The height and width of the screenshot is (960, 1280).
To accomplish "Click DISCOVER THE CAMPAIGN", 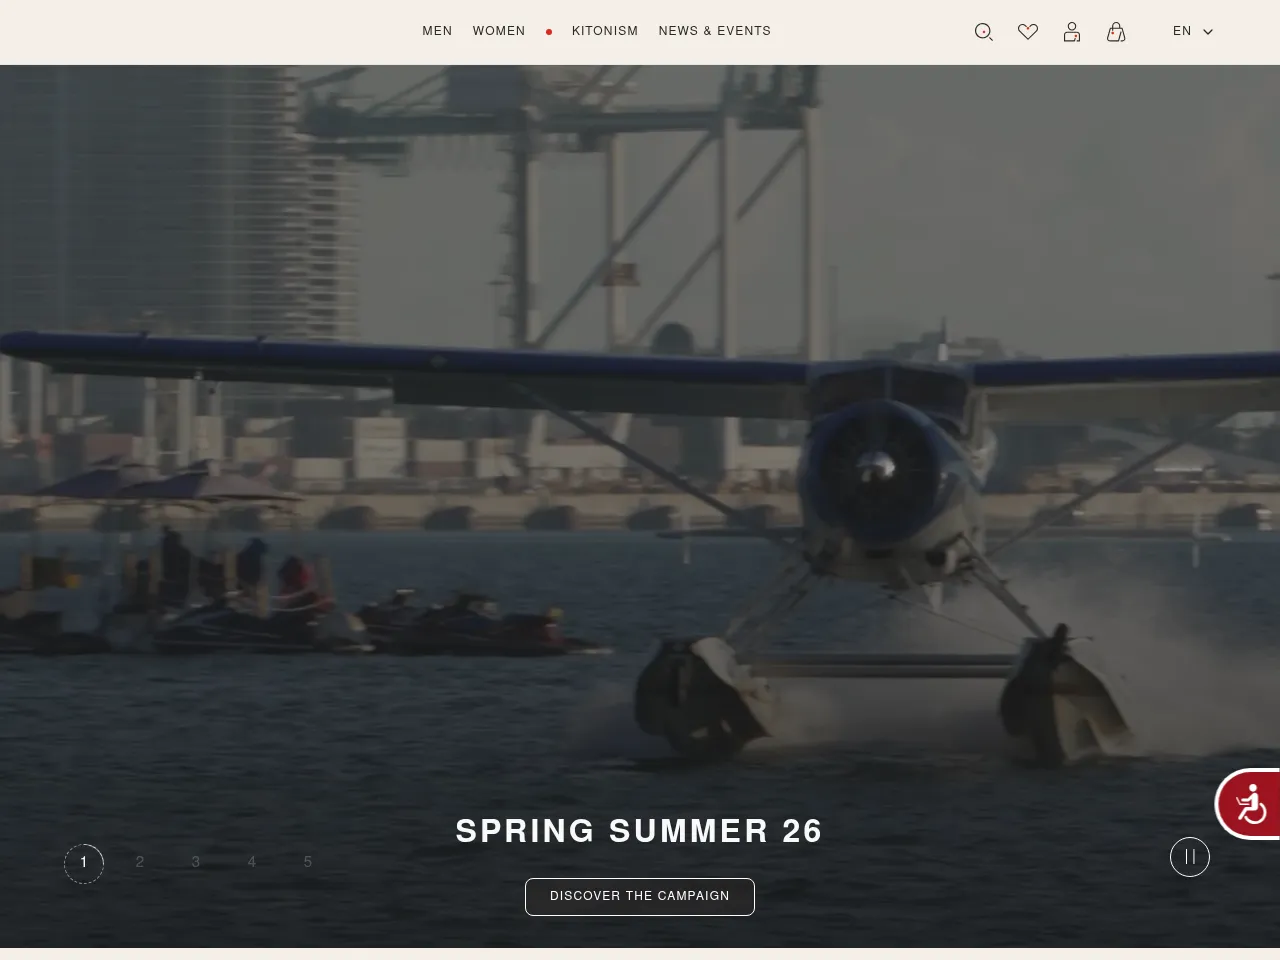I will (x=639, y=896).
